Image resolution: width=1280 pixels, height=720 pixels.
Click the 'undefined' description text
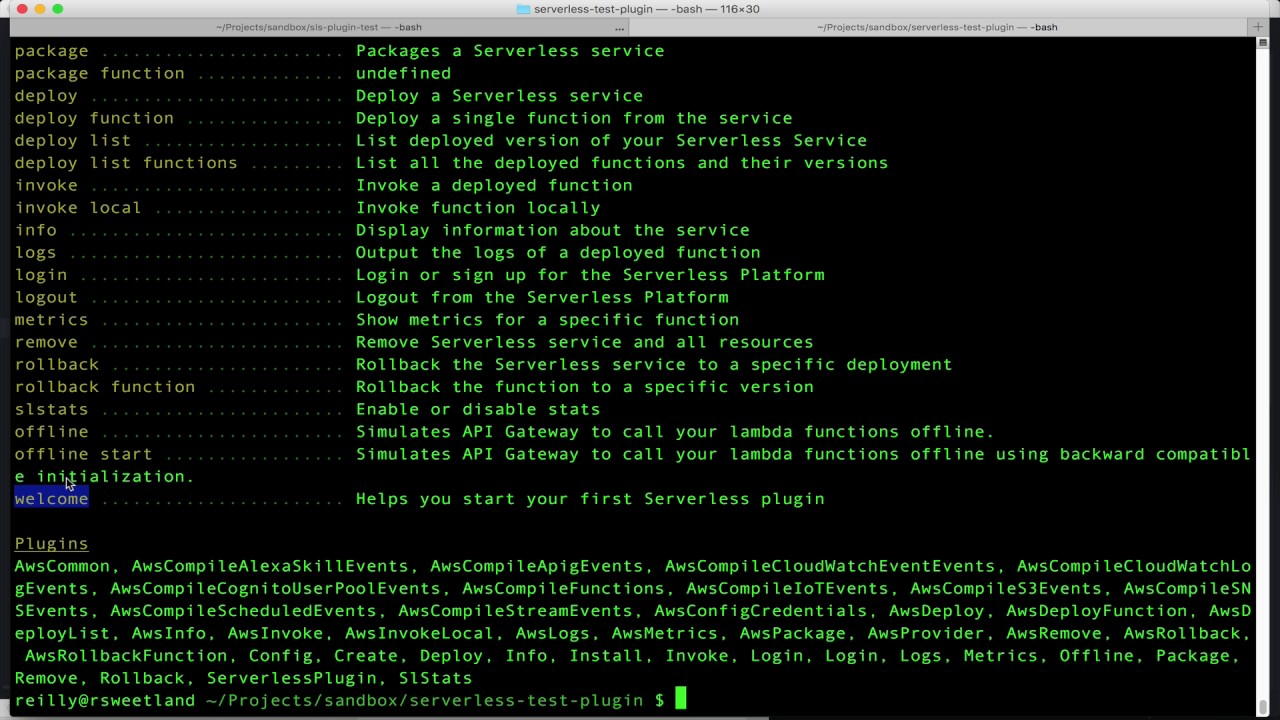pyautogui.click(x=403, y=73)
